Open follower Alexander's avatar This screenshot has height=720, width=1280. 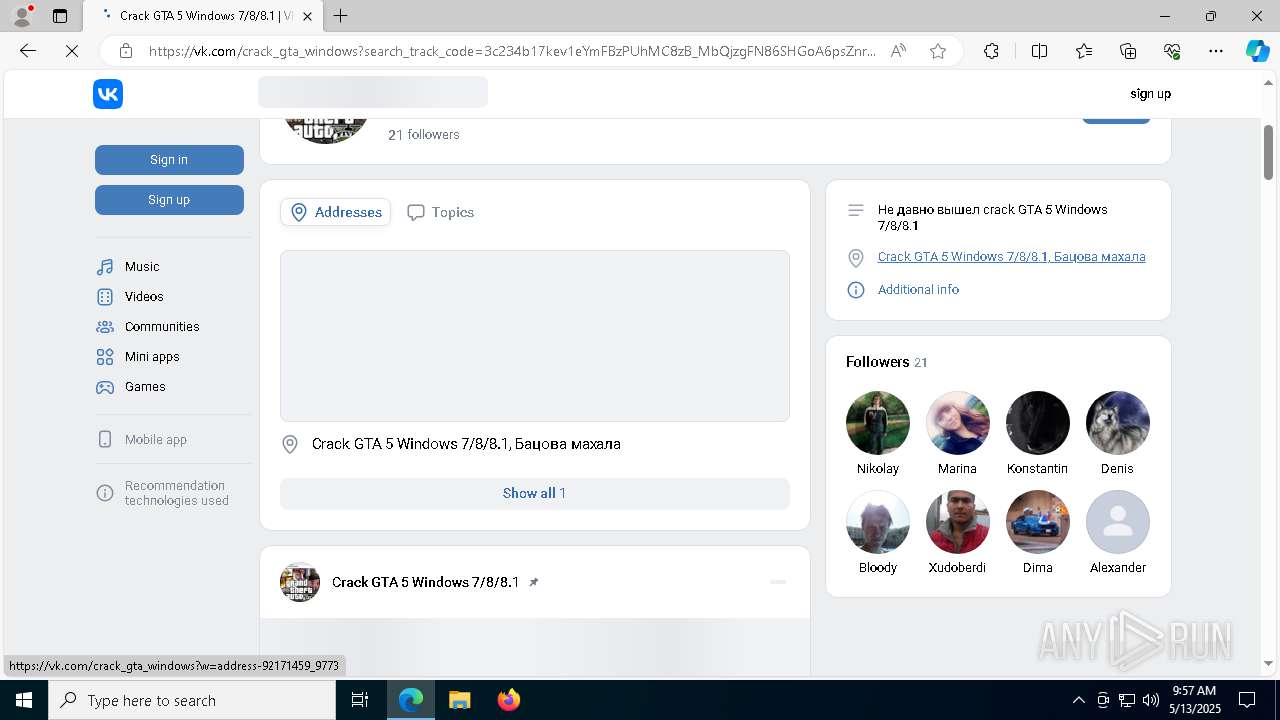1118,522
